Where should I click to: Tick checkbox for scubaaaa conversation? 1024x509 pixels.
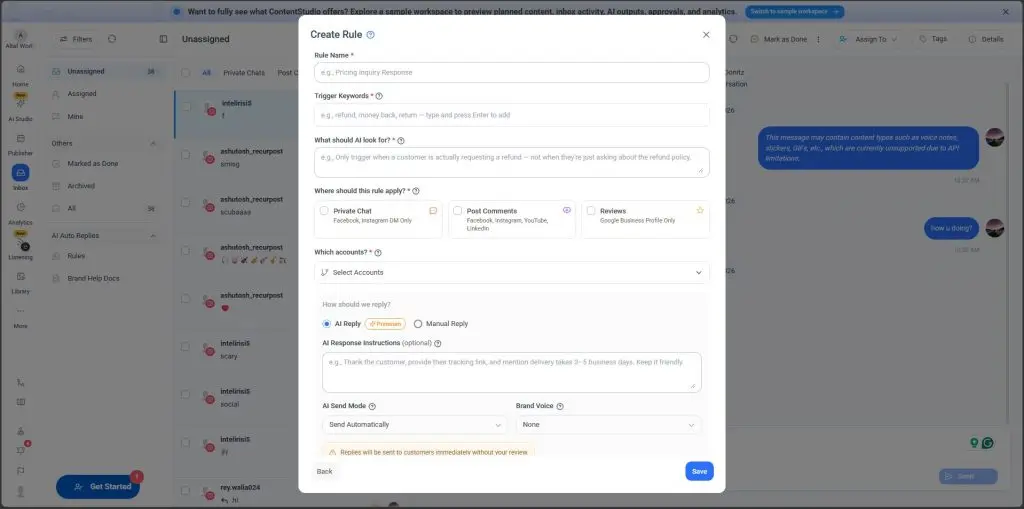point(186,203)
